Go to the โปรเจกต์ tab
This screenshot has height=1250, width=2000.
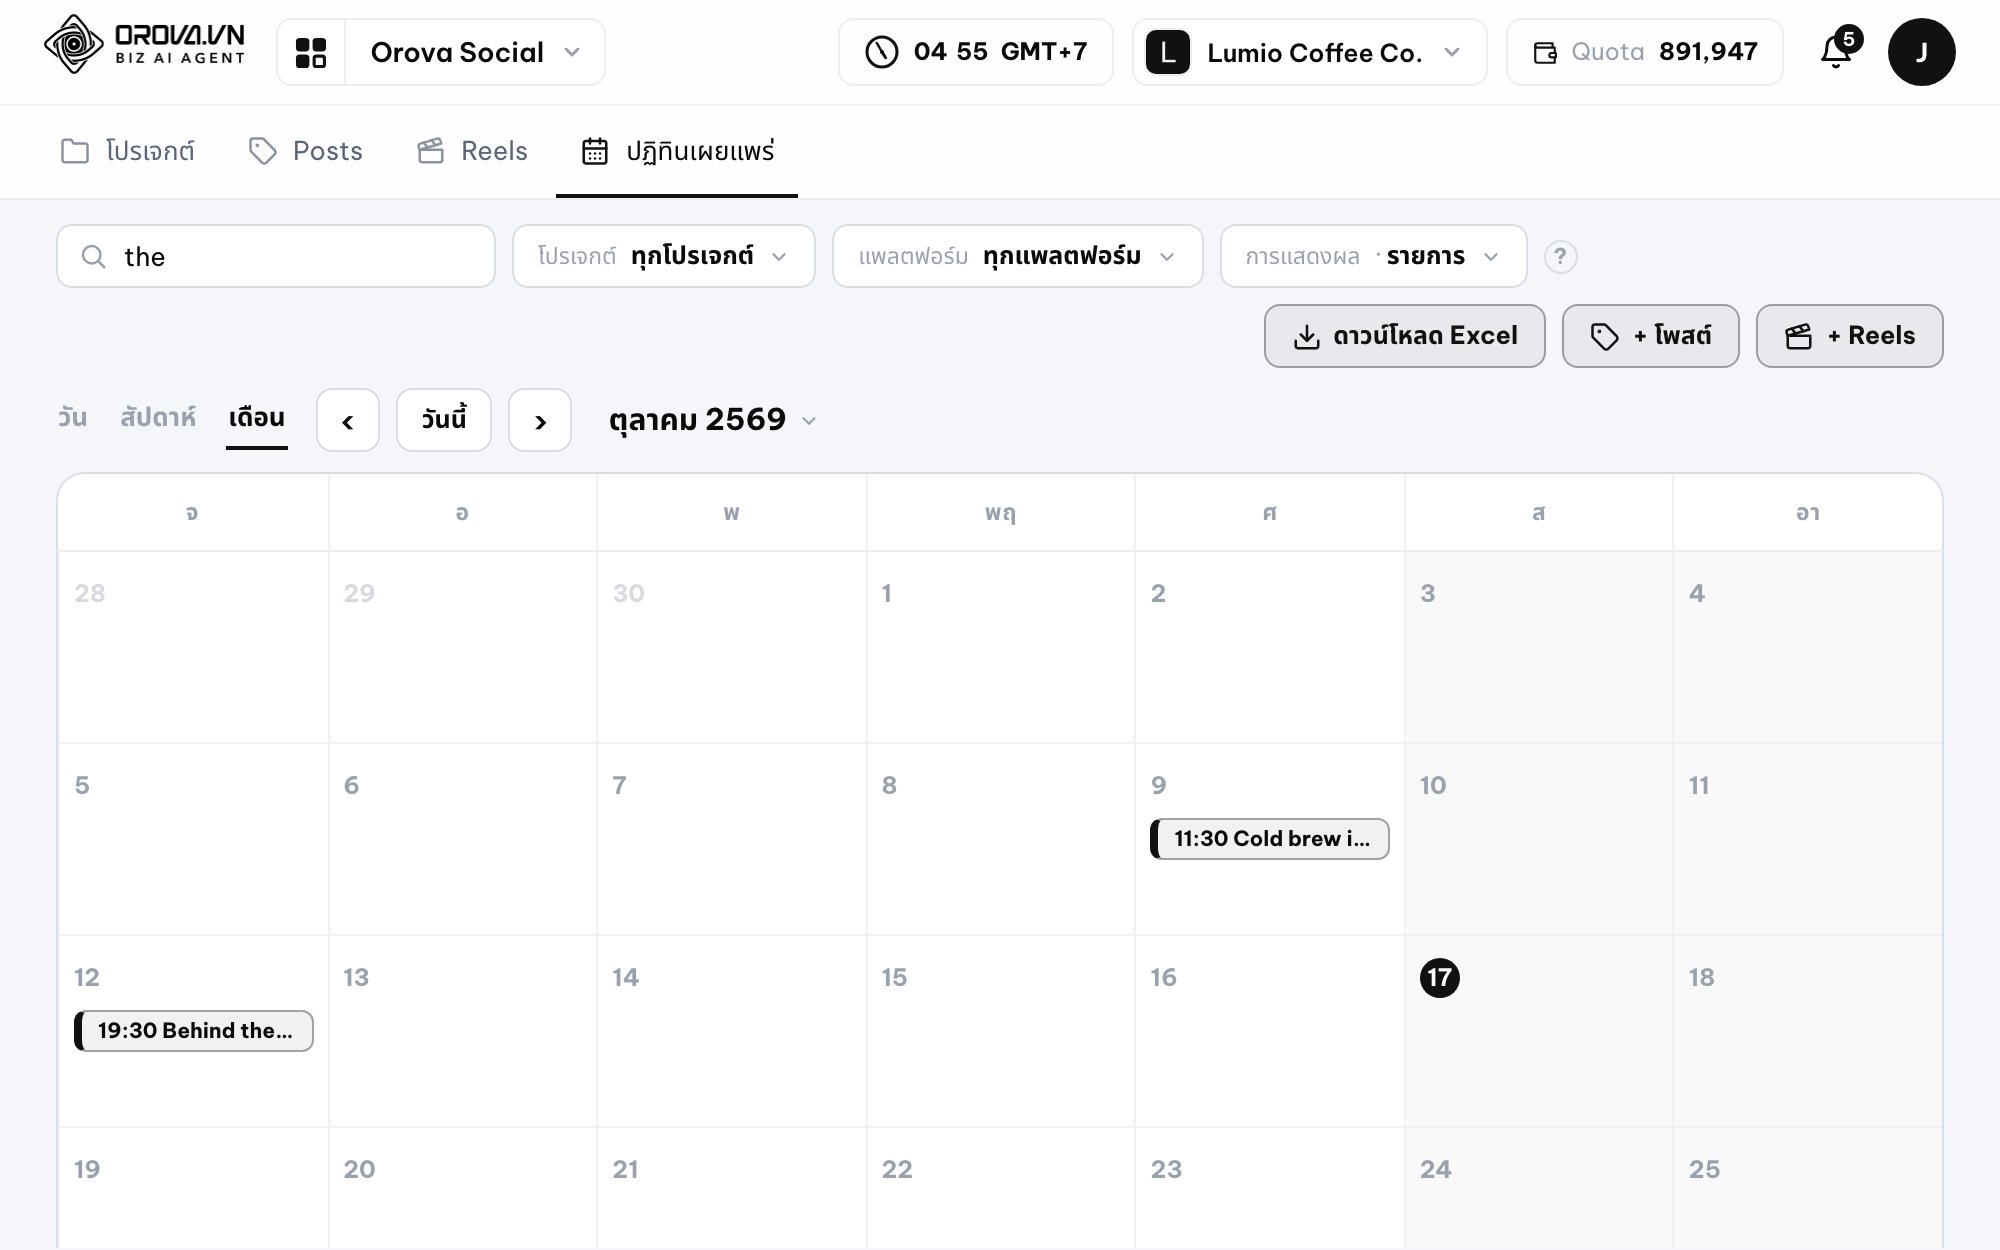[x=127, y=151]
